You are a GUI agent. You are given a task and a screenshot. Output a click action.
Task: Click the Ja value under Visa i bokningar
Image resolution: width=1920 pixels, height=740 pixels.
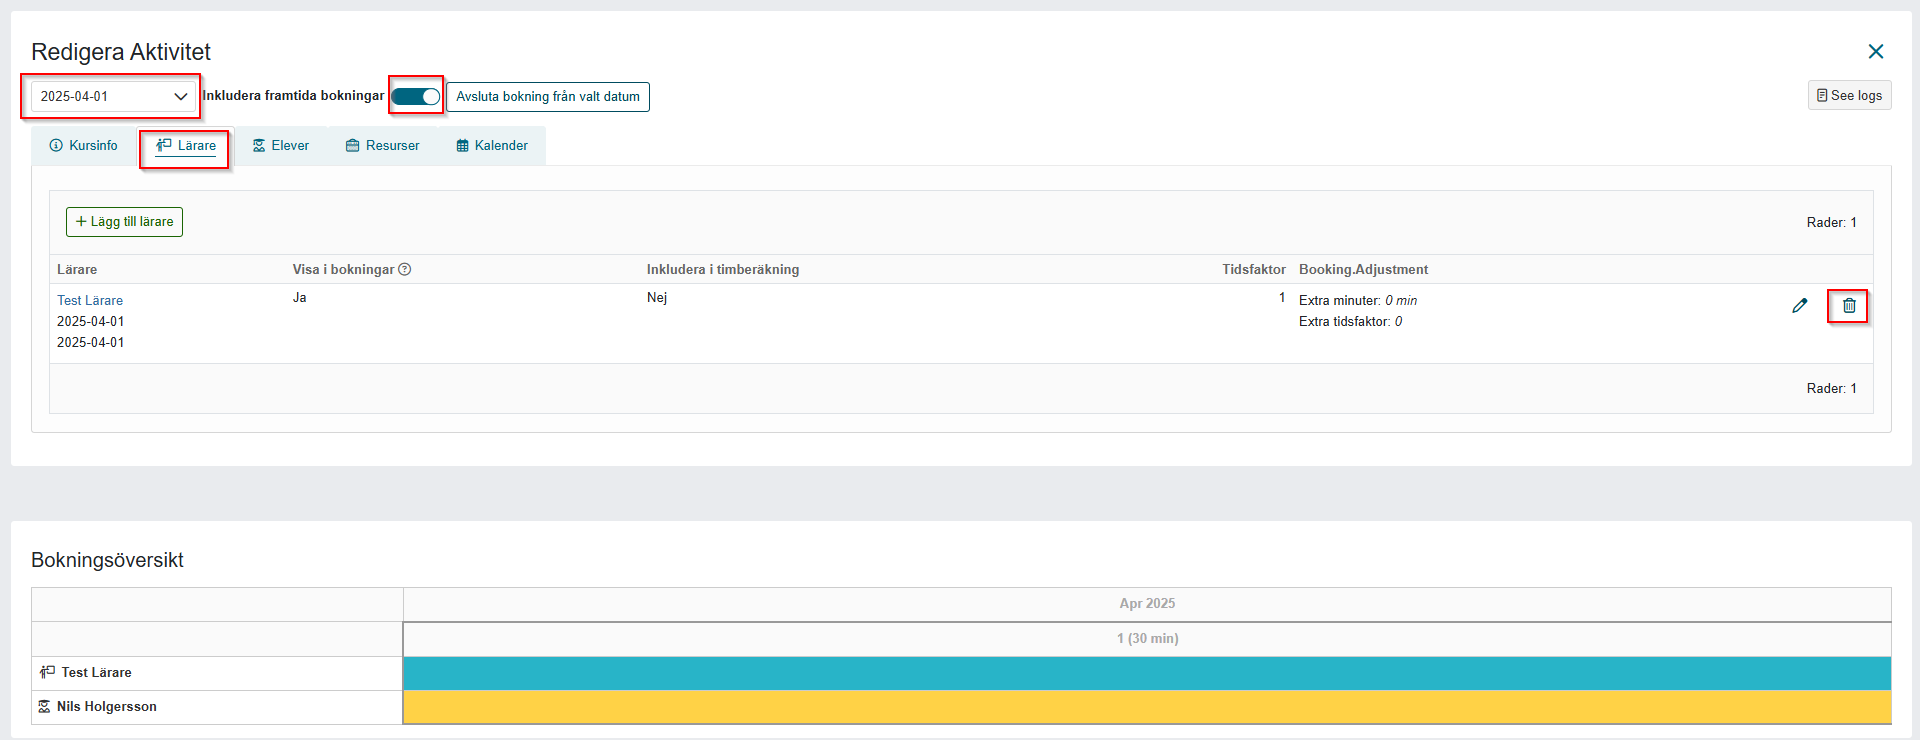pyautogui.click(x=300, y=298)
